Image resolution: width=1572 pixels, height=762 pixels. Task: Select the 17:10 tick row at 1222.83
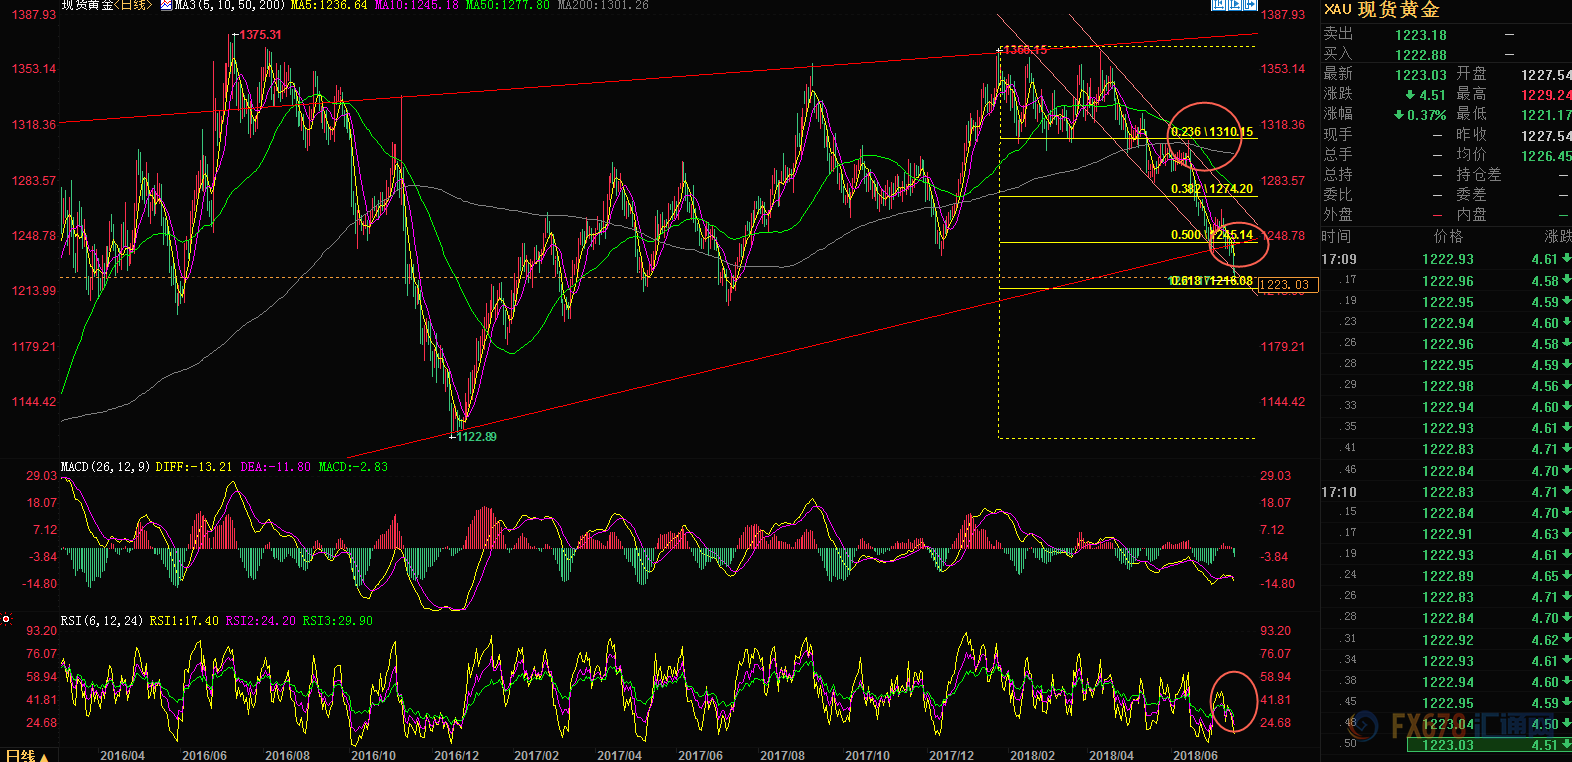(1446, 492)
